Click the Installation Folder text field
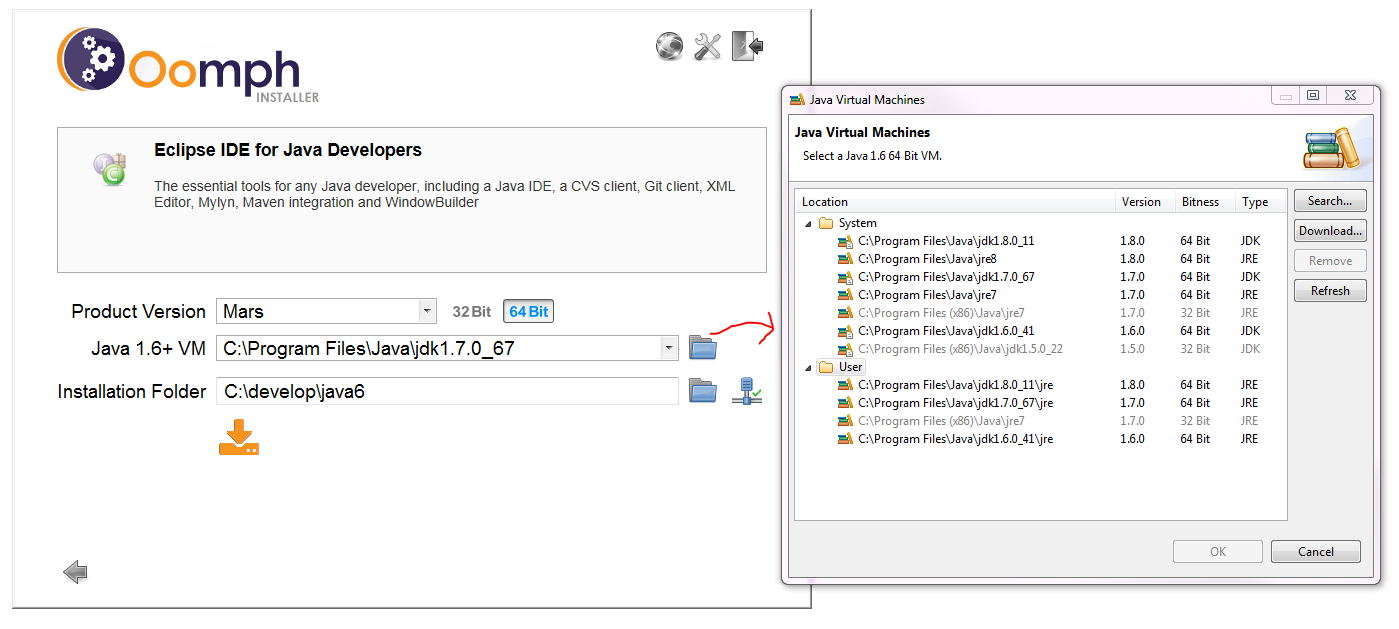Screen dimensions: 1399x629 pyautogui.click(x=447, y=391)
